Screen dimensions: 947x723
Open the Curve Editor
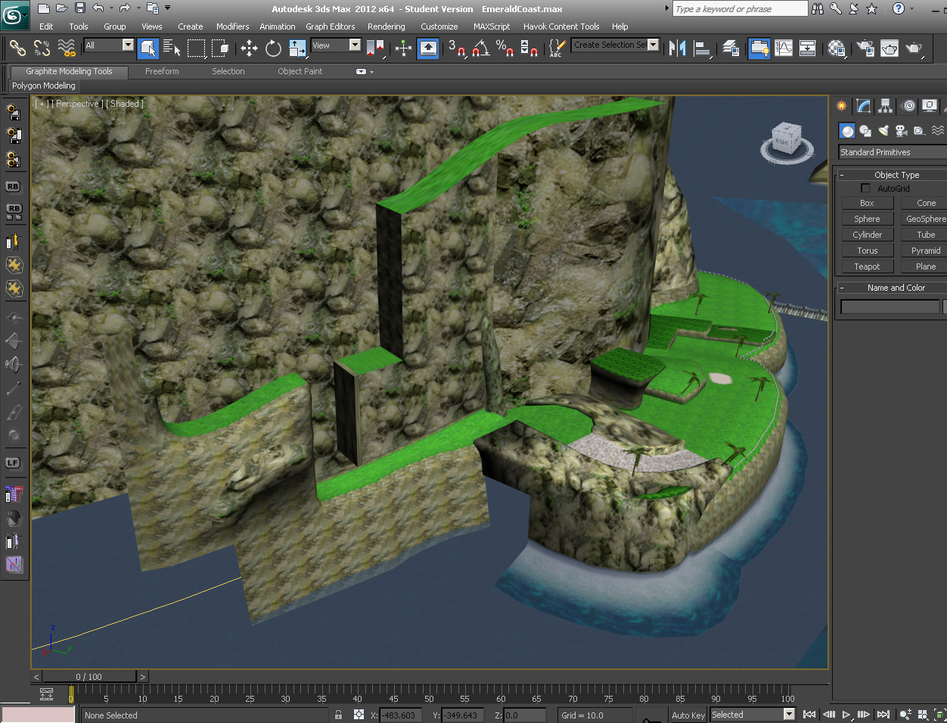[783, 48]
